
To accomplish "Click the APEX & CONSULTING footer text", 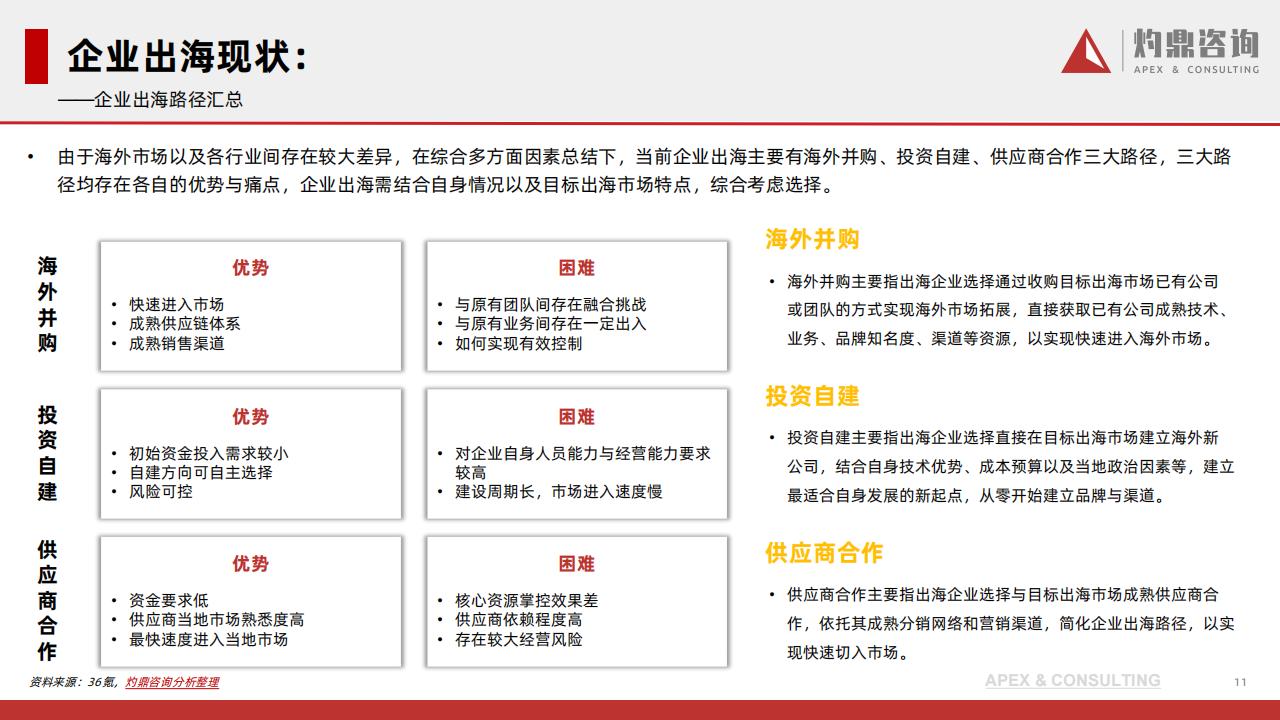I will (x=1072, y=680).
